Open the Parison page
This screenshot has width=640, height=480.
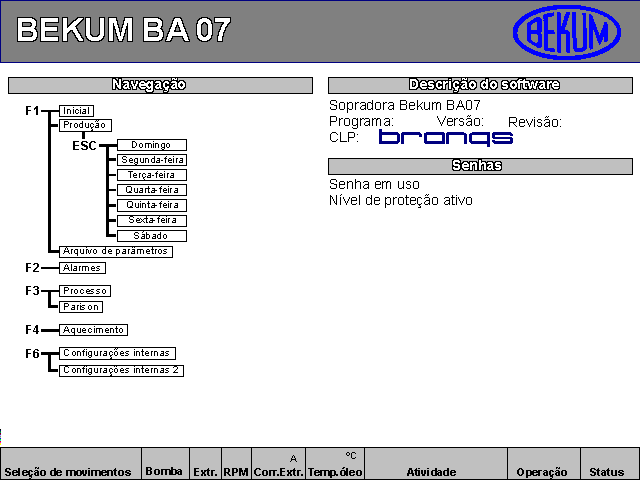point(80,307)
